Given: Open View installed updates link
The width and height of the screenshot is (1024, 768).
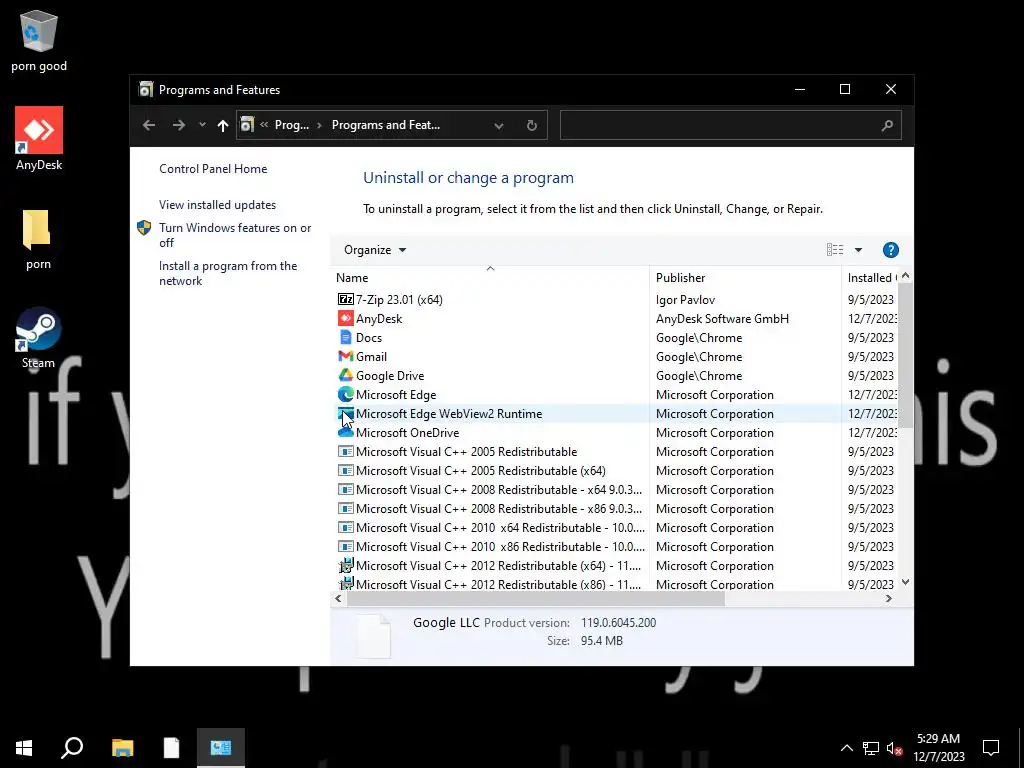Looking at the screenshot, I should pos(217,204).
